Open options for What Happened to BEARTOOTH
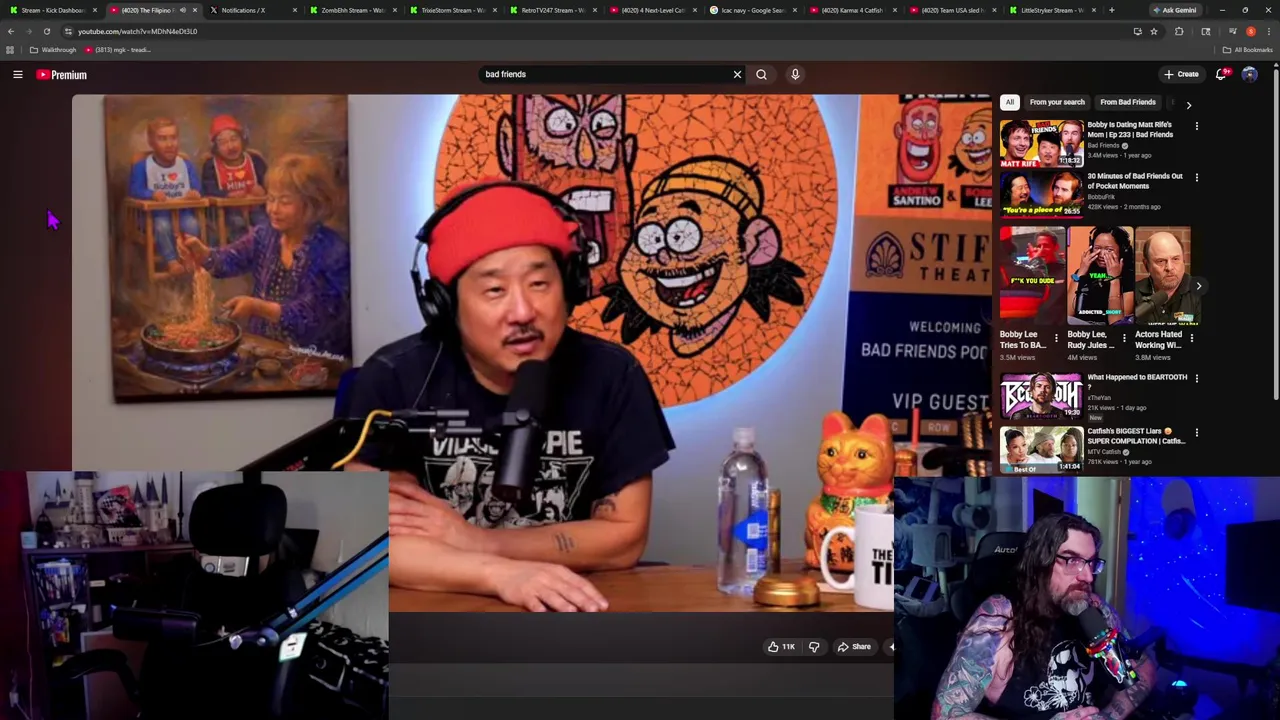The image size is (1280, 720). (x=1196, y=379)
